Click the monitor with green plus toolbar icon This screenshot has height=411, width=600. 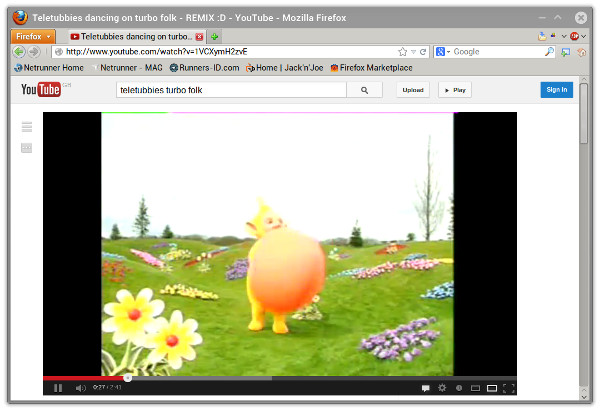tap(566, 52)
